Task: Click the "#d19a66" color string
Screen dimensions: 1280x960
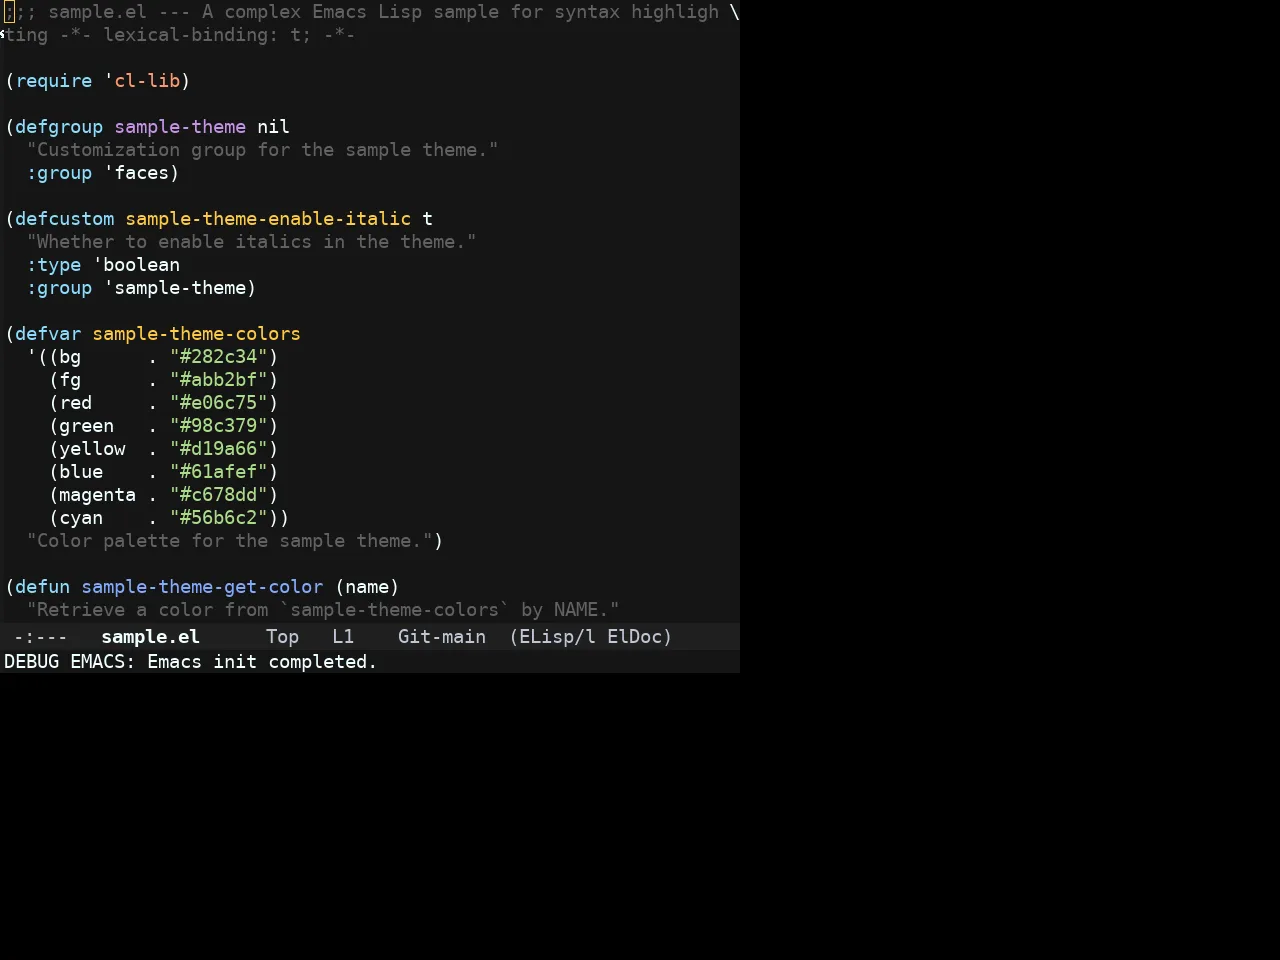Action: 219,449
